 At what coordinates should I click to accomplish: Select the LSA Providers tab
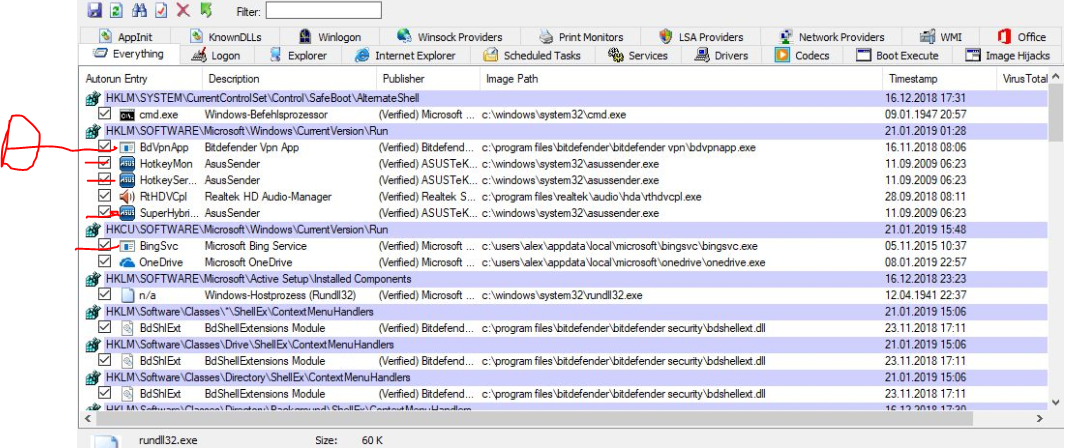point(702,37)
